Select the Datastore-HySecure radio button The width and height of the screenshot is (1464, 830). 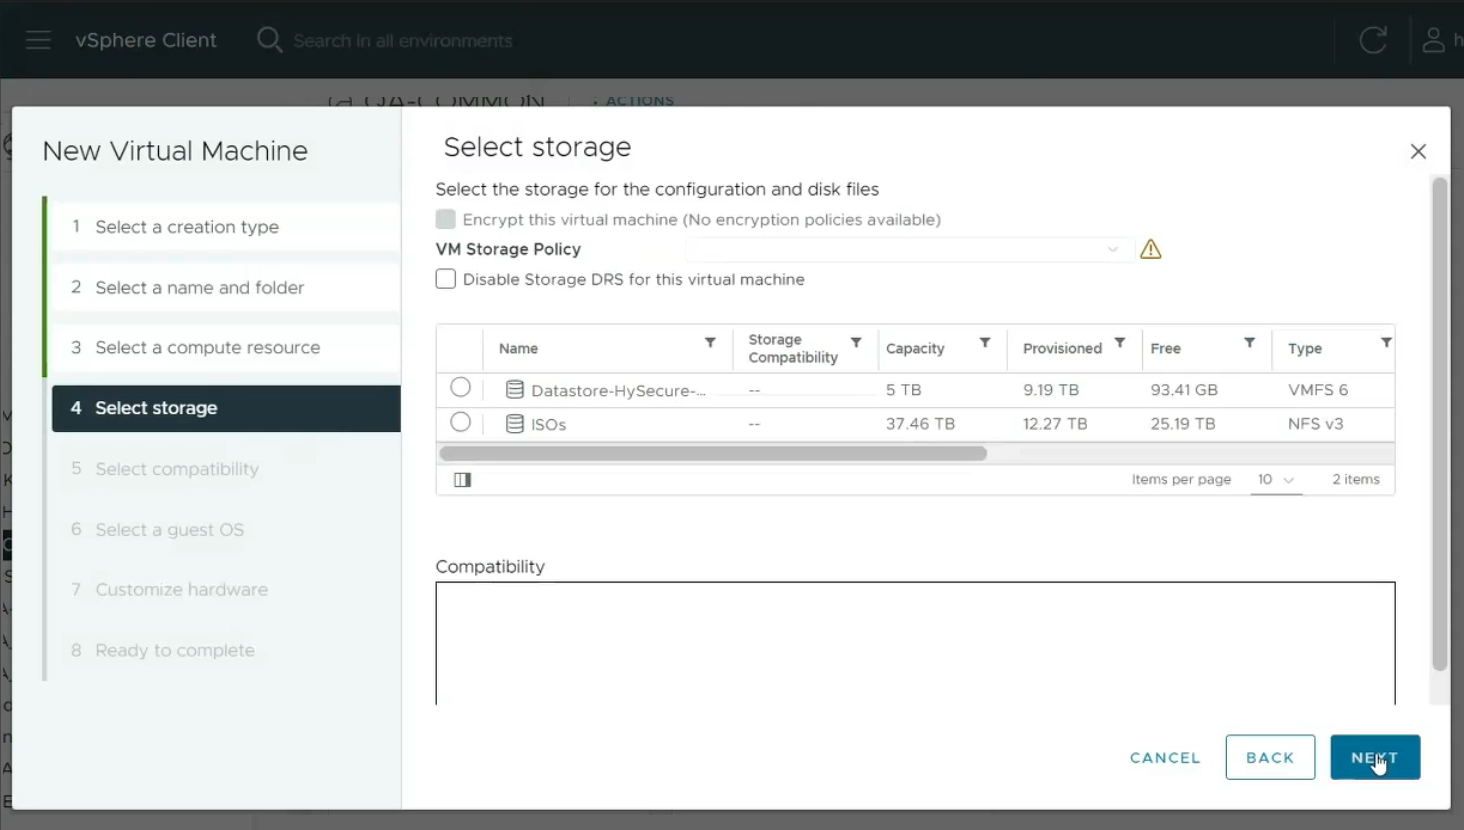point(460,387)
